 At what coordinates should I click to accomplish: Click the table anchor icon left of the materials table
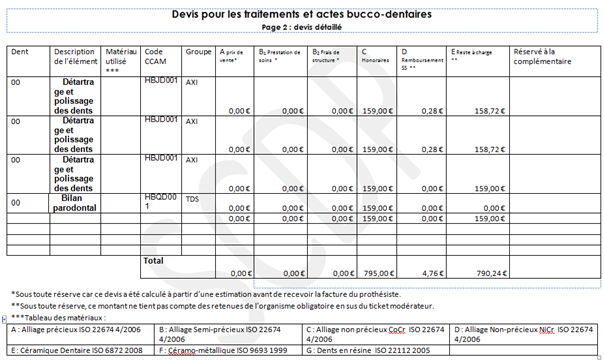(x=4, y=319)
